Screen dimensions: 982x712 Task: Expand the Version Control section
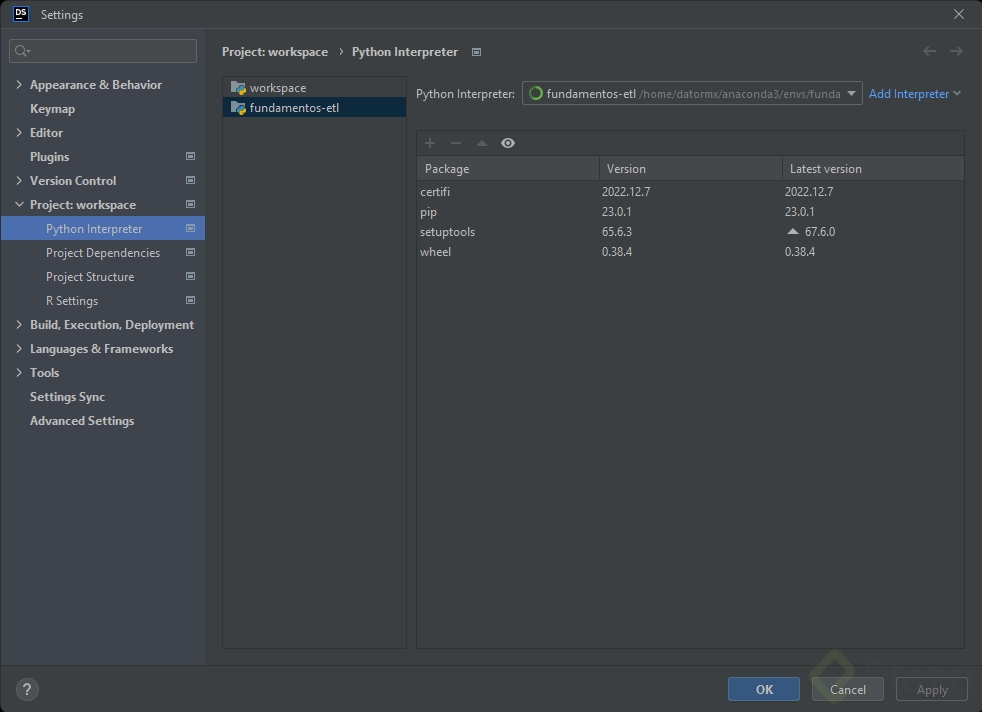click(19, 180)
